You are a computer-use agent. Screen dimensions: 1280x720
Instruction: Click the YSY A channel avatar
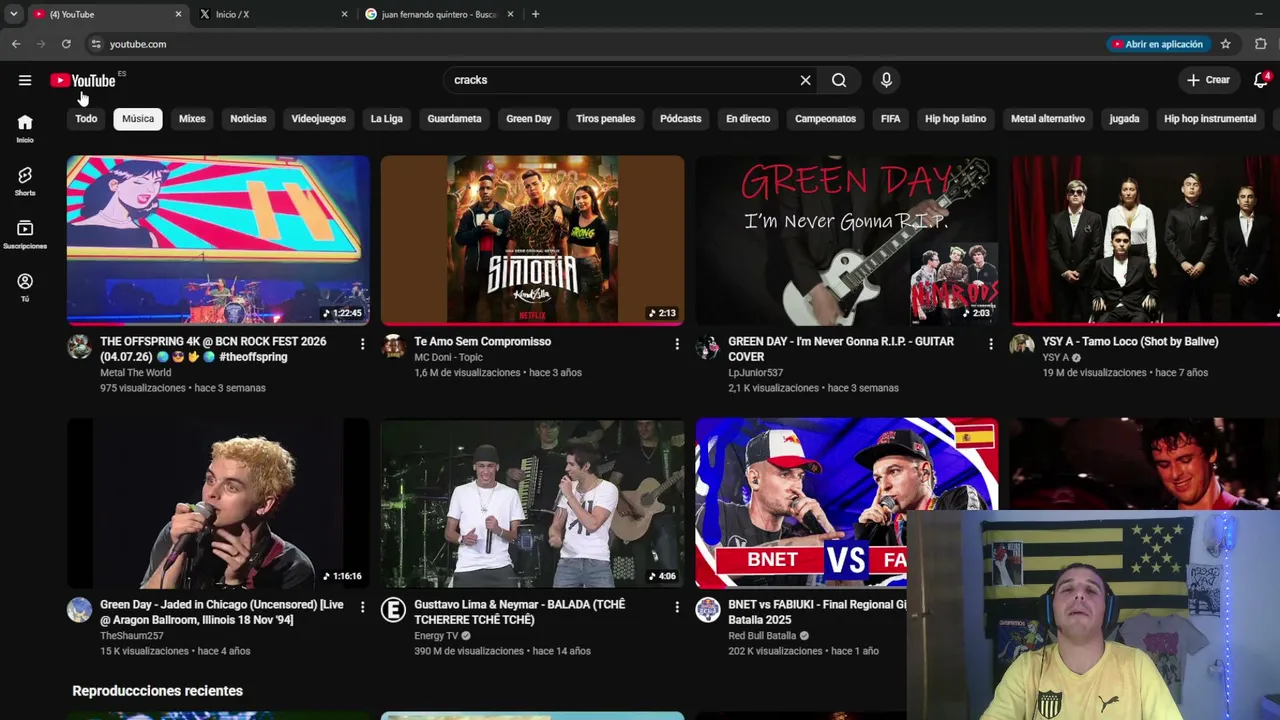(x=1022, y=346)
